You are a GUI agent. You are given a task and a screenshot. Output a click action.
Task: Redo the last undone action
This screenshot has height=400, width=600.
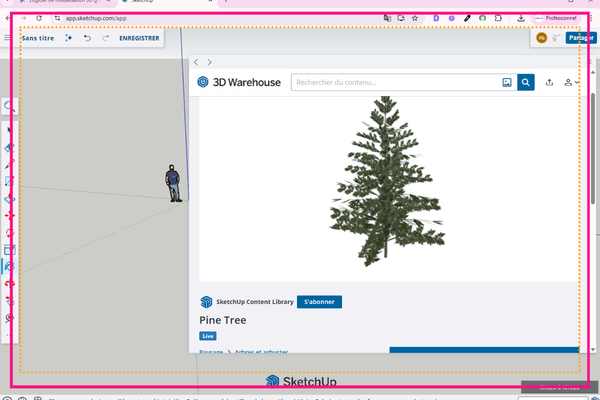point(105,38)
